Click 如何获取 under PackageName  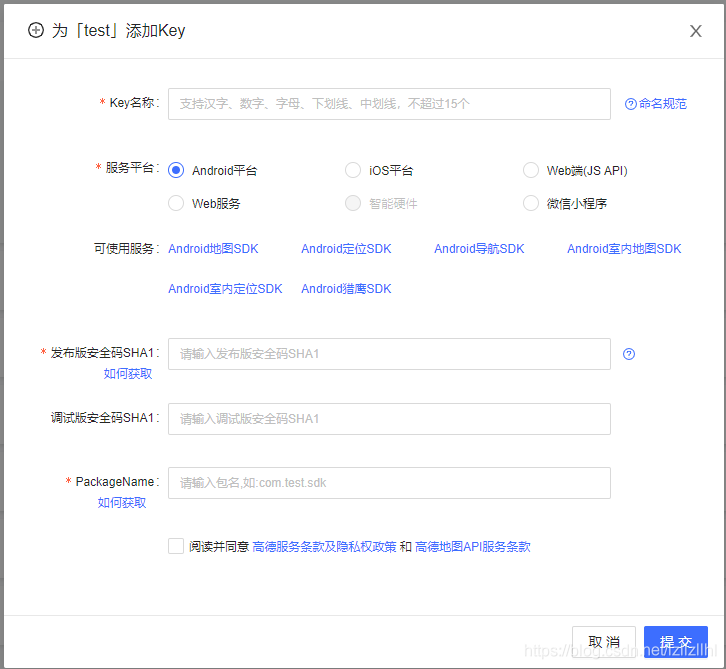[x=122, y=503]
